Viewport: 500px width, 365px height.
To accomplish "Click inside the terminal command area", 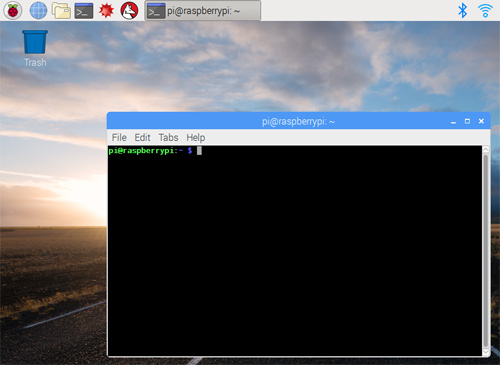I will (x=295, y=251).
